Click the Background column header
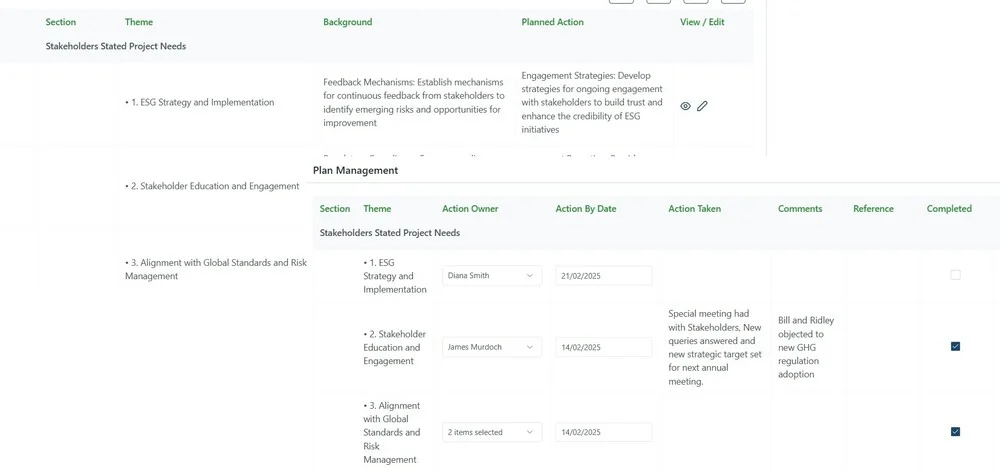The image size is (1000, 471). click(347, 22)
